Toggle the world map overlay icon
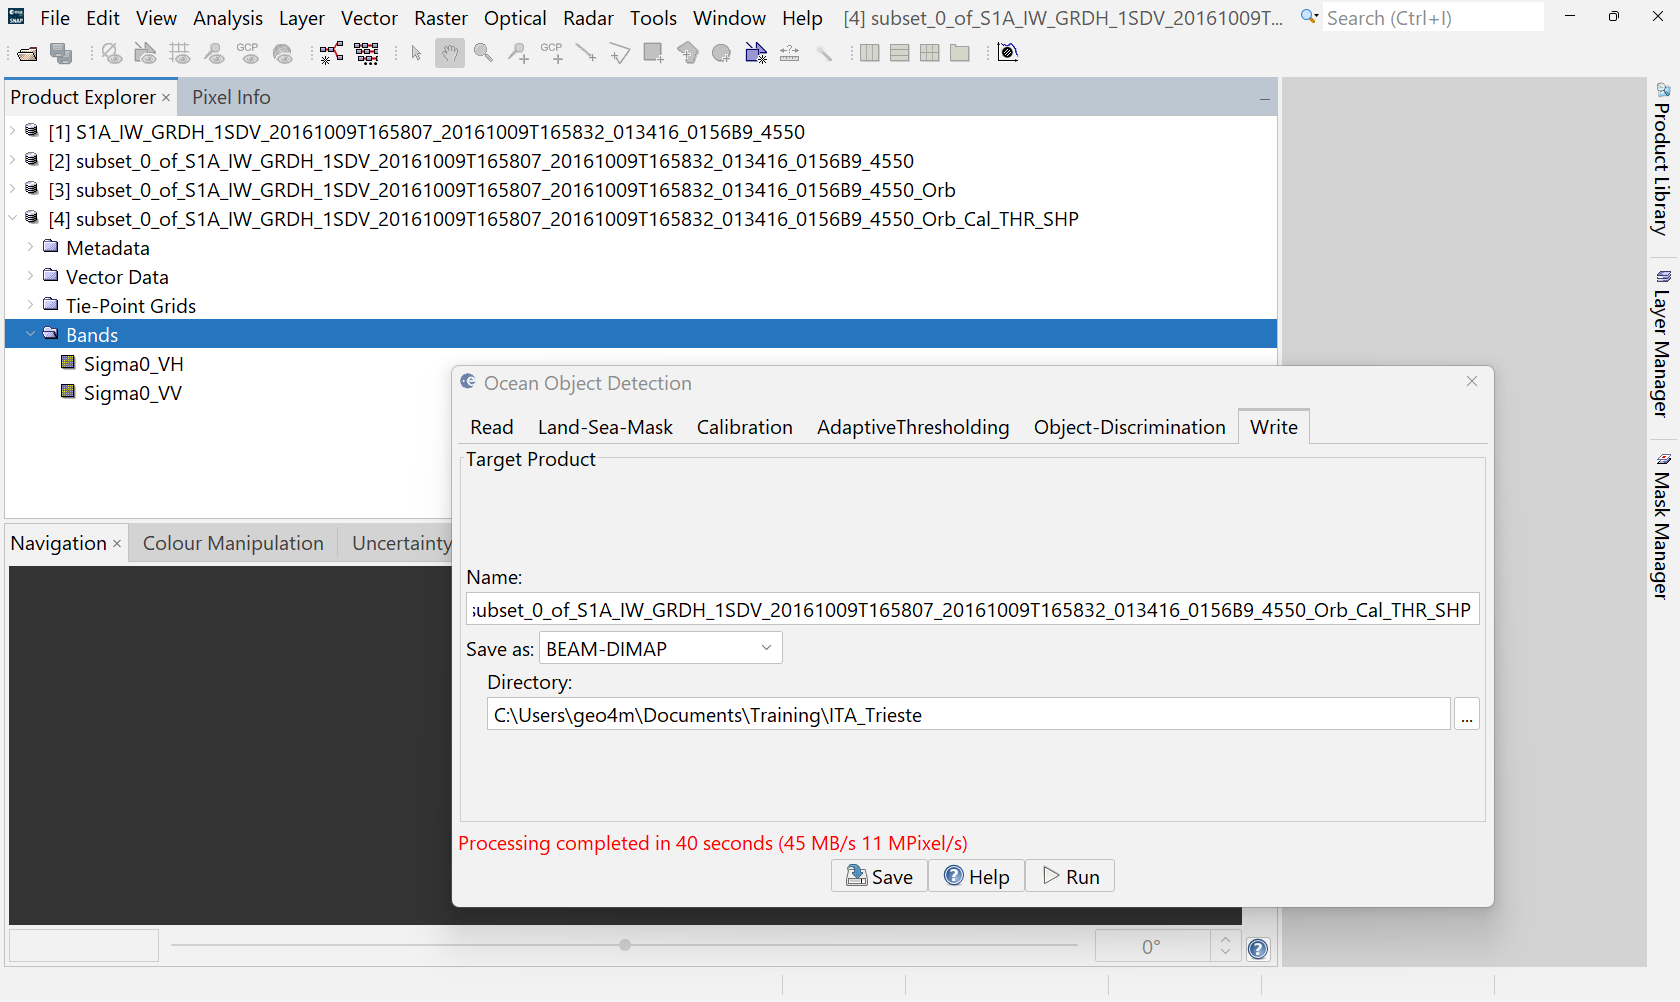 283,54
